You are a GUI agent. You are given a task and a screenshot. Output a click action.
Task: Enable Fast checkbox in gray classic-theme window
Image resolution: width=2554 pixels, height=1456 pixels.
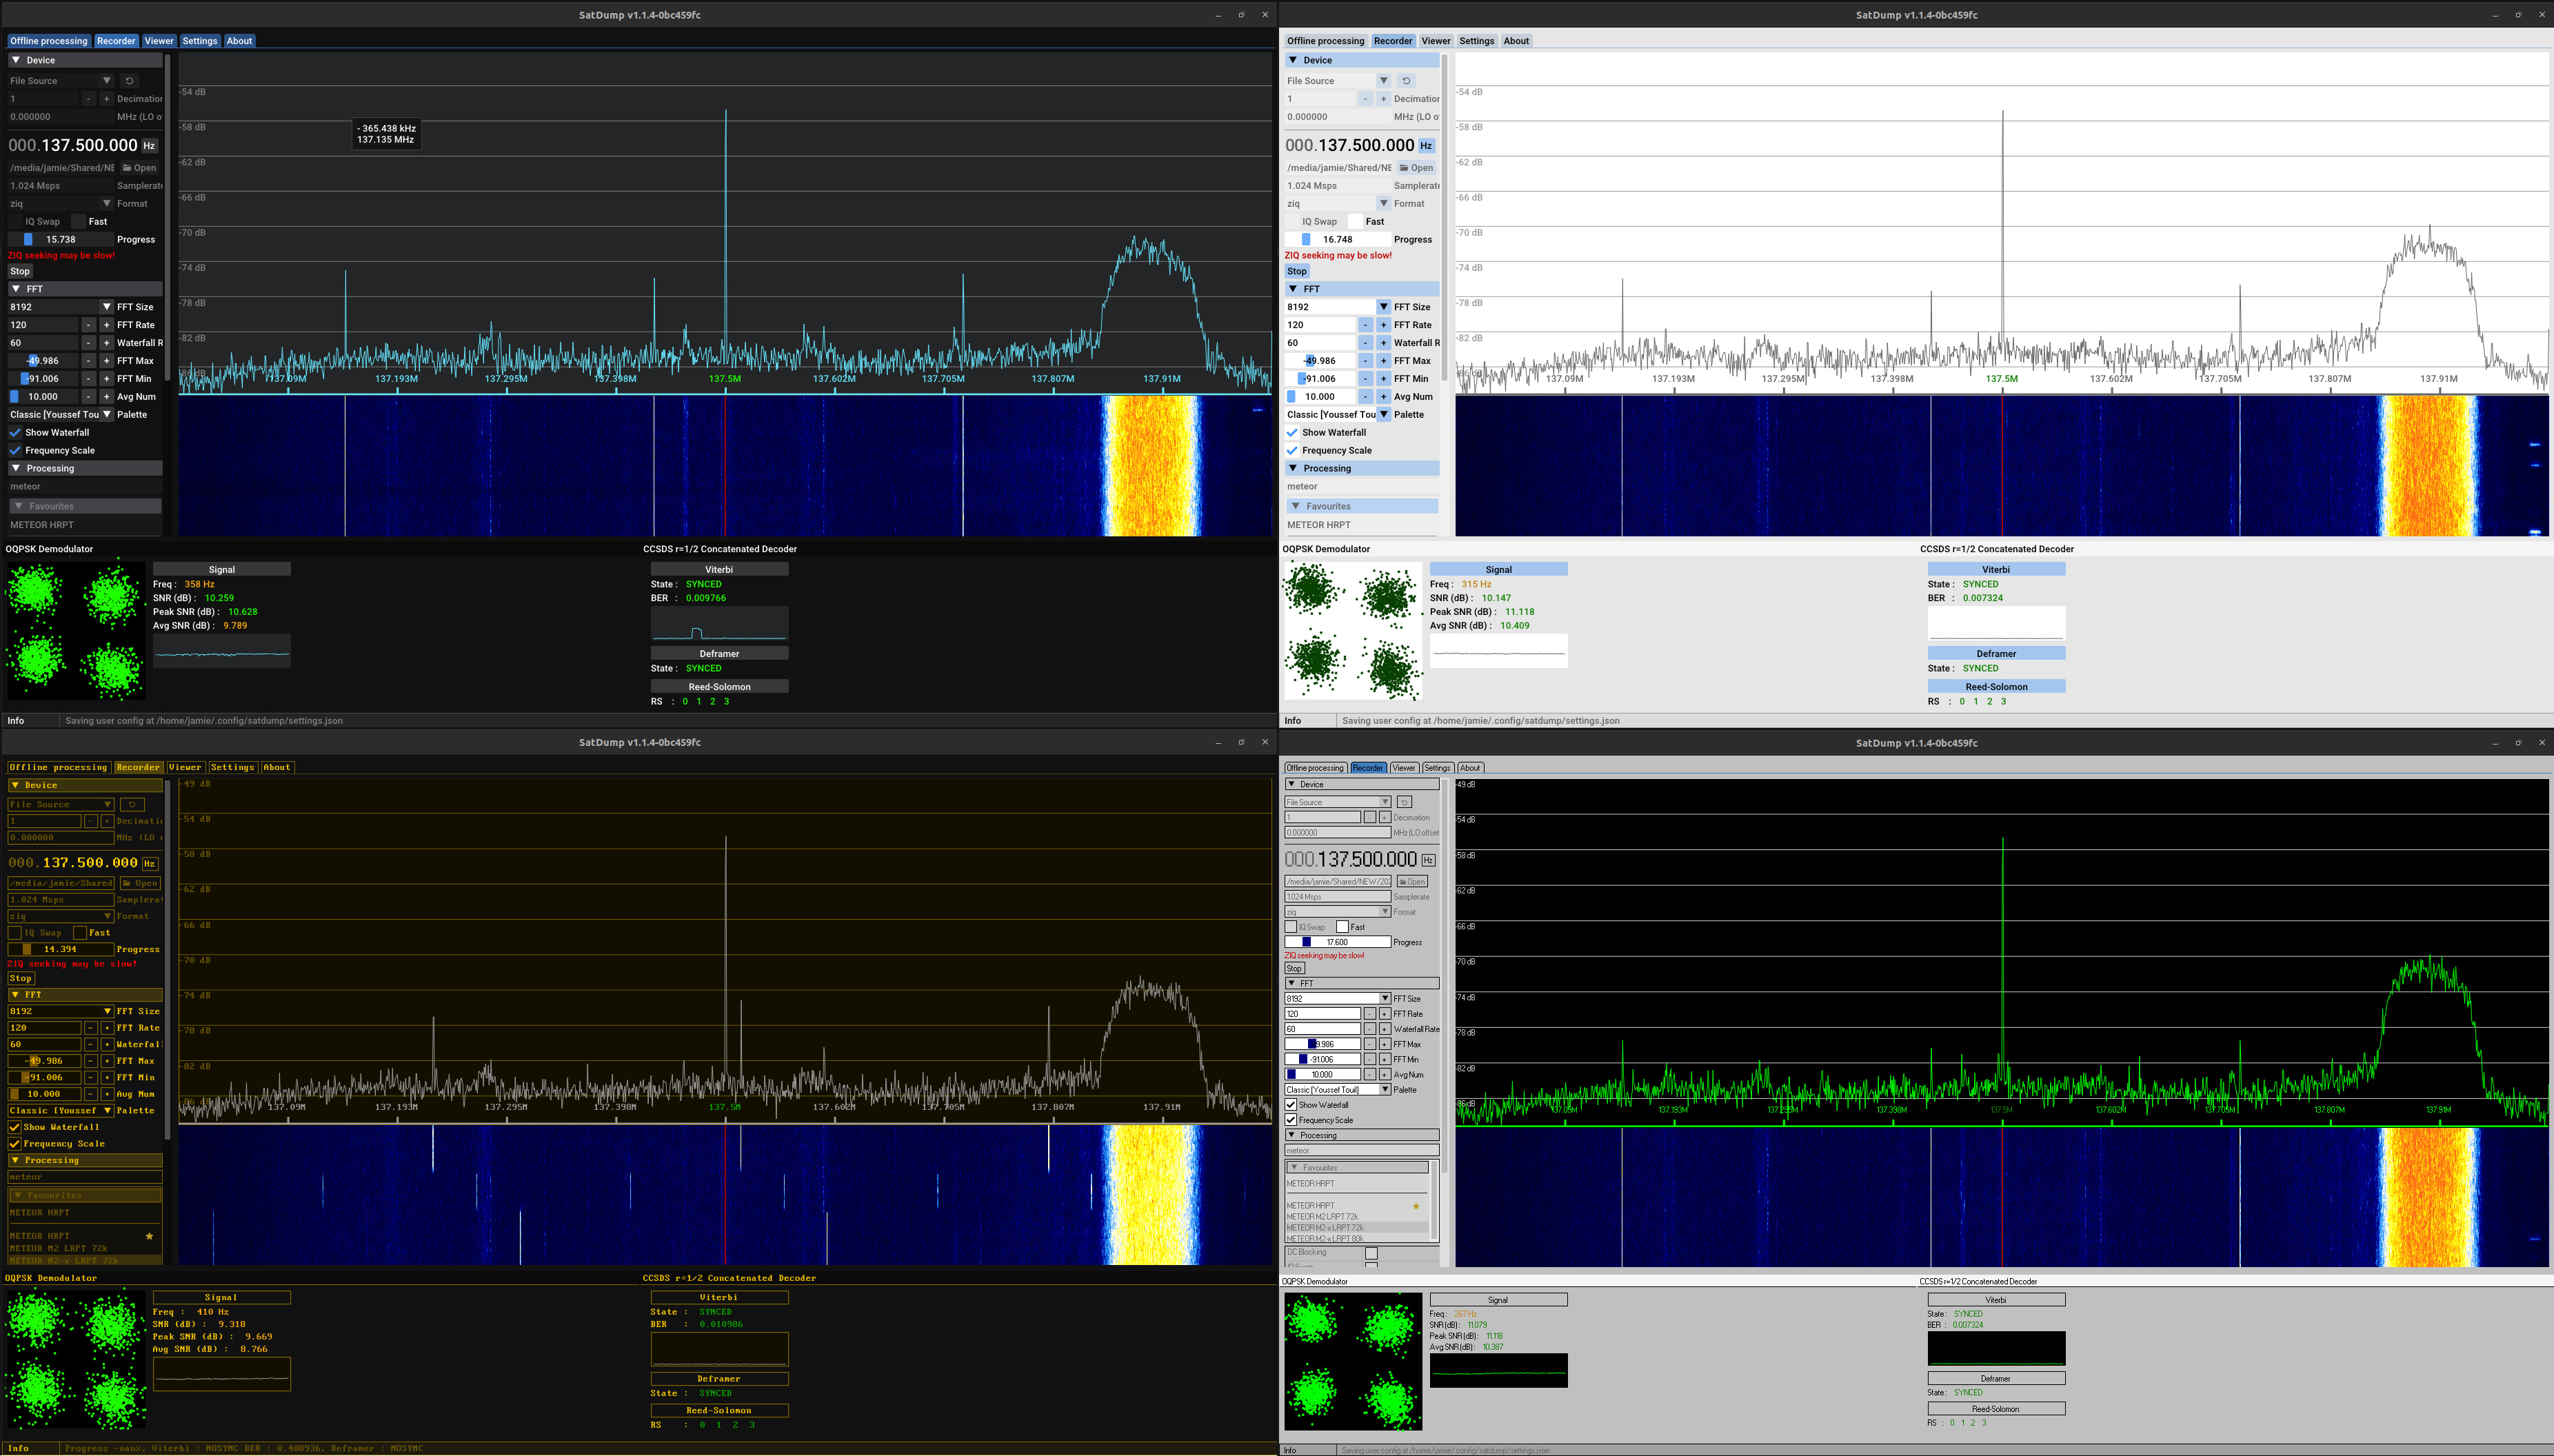tap(1343, 927)
